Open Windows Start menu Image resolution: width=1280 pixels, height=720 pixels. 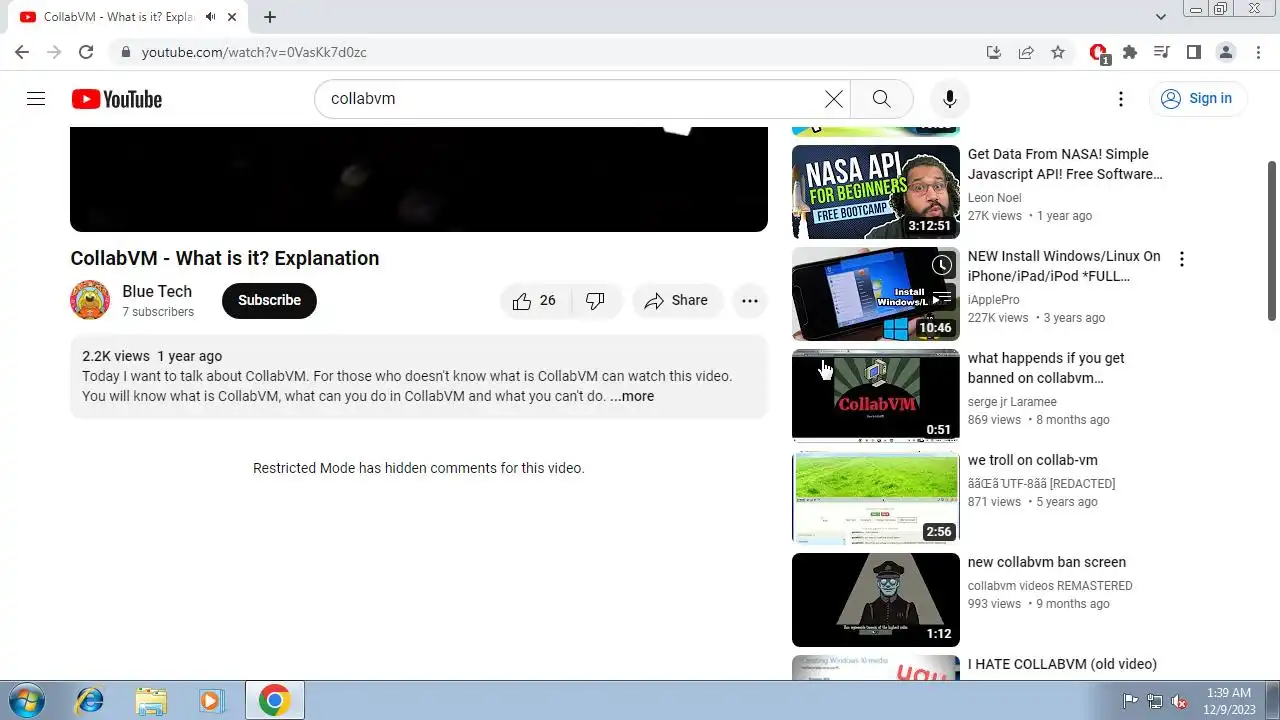(27, 700)
